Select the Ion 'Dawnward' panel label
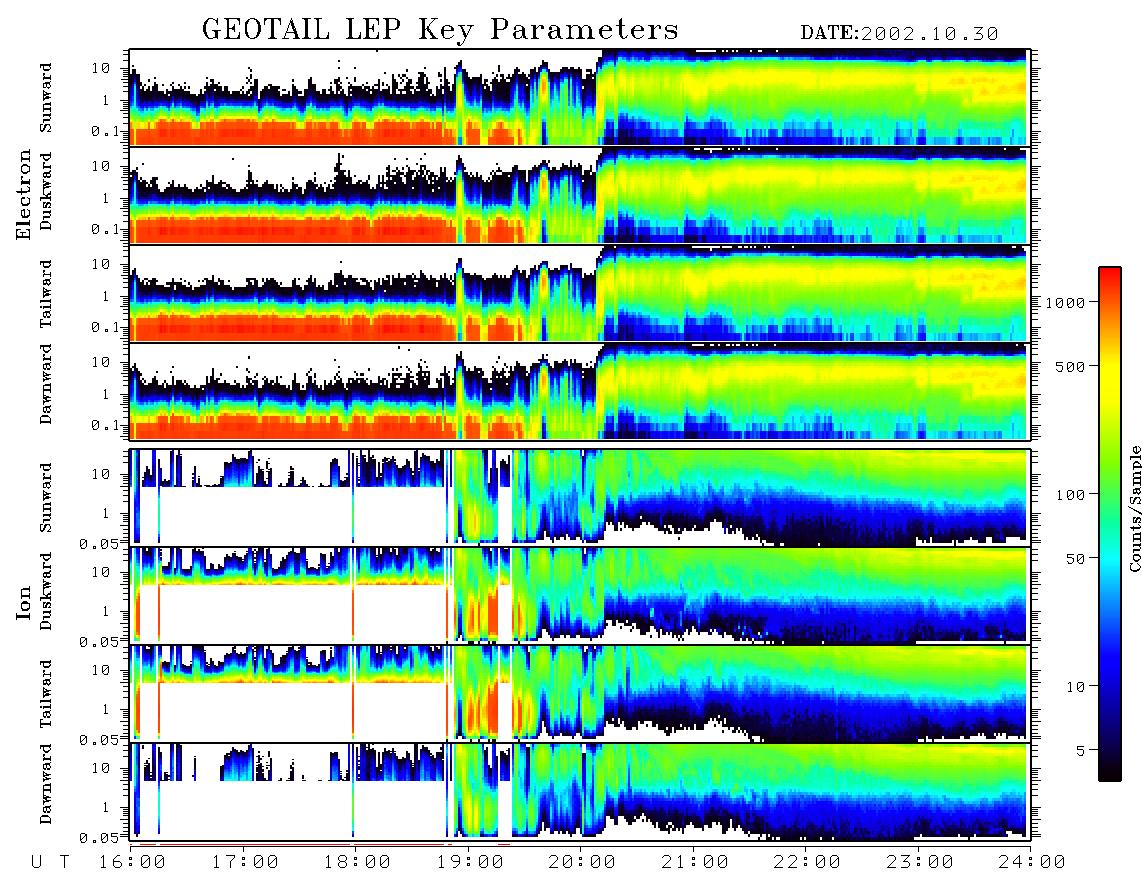 tap(46, 784)
